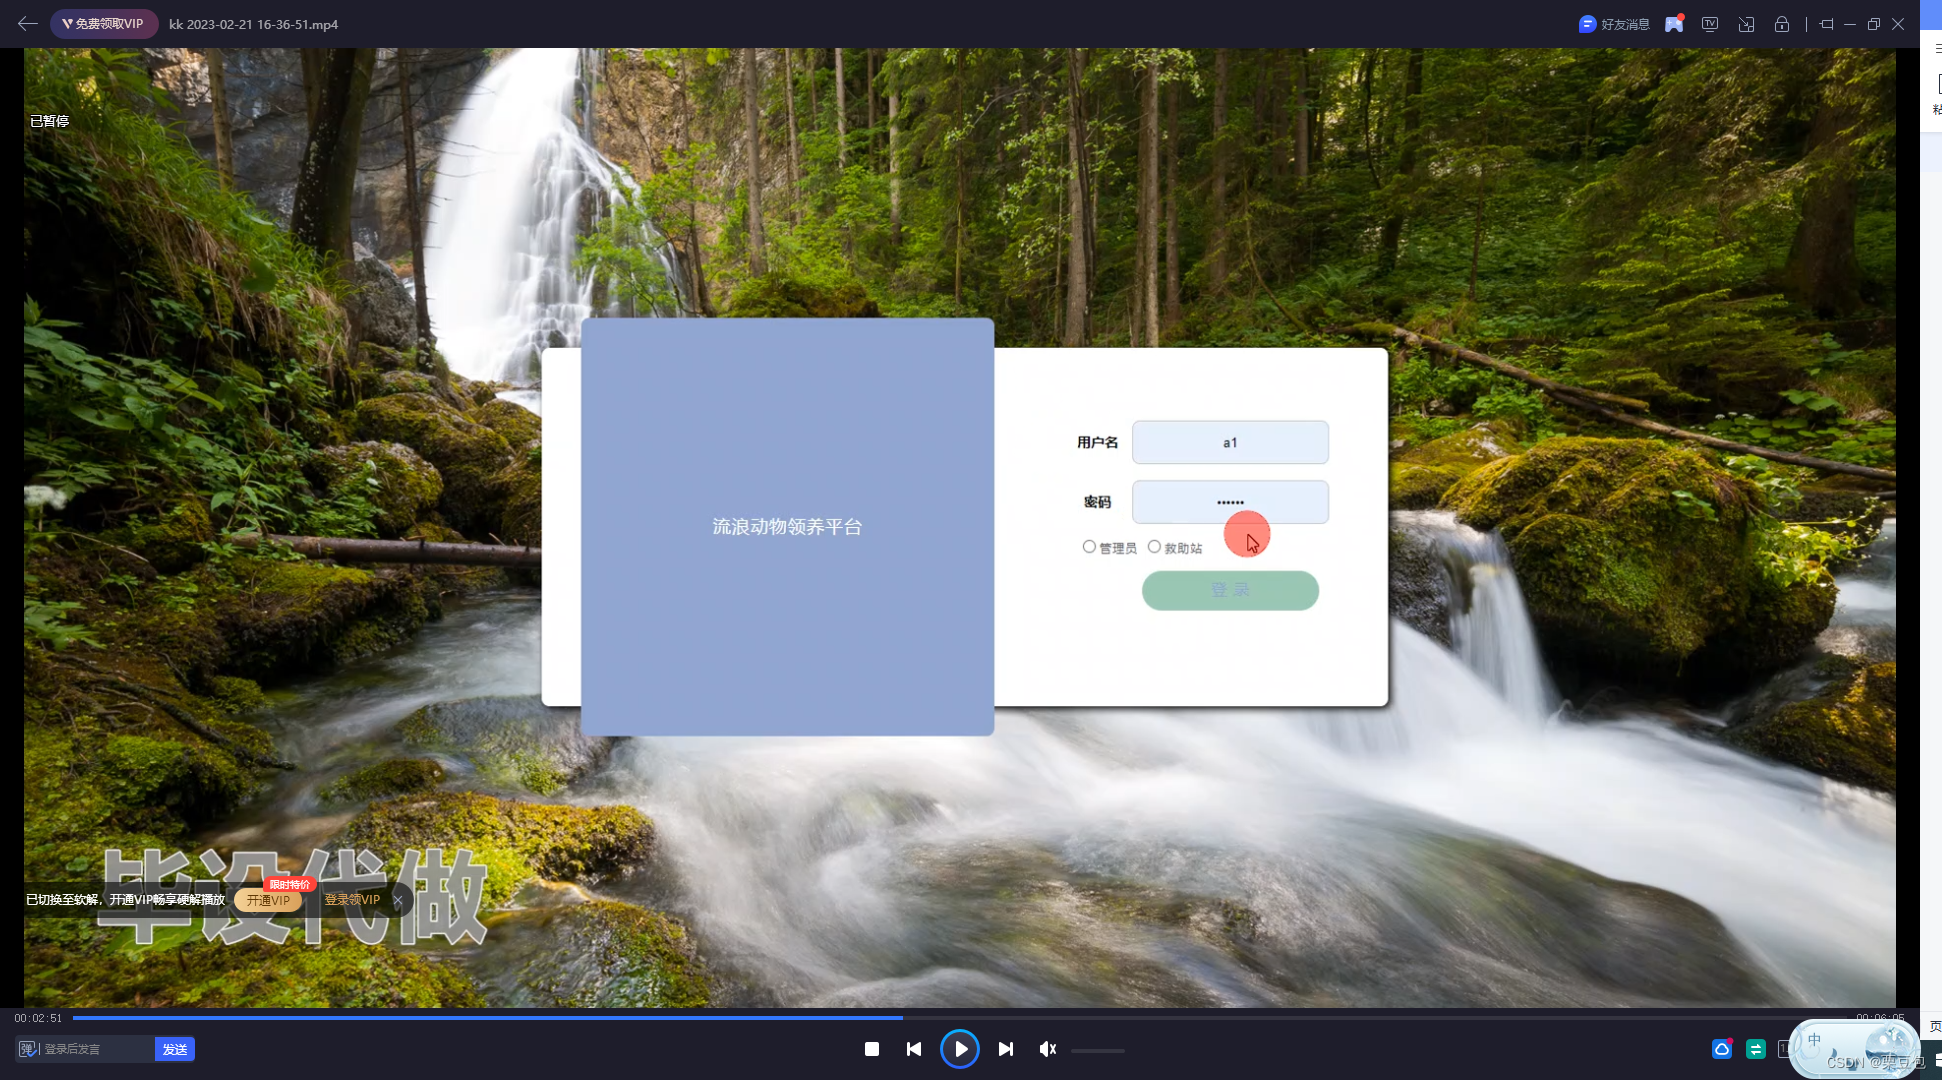Click the TV cast icon
The height and width of the screenshot is (1080, 1942).
click(x=1710, y=24)
